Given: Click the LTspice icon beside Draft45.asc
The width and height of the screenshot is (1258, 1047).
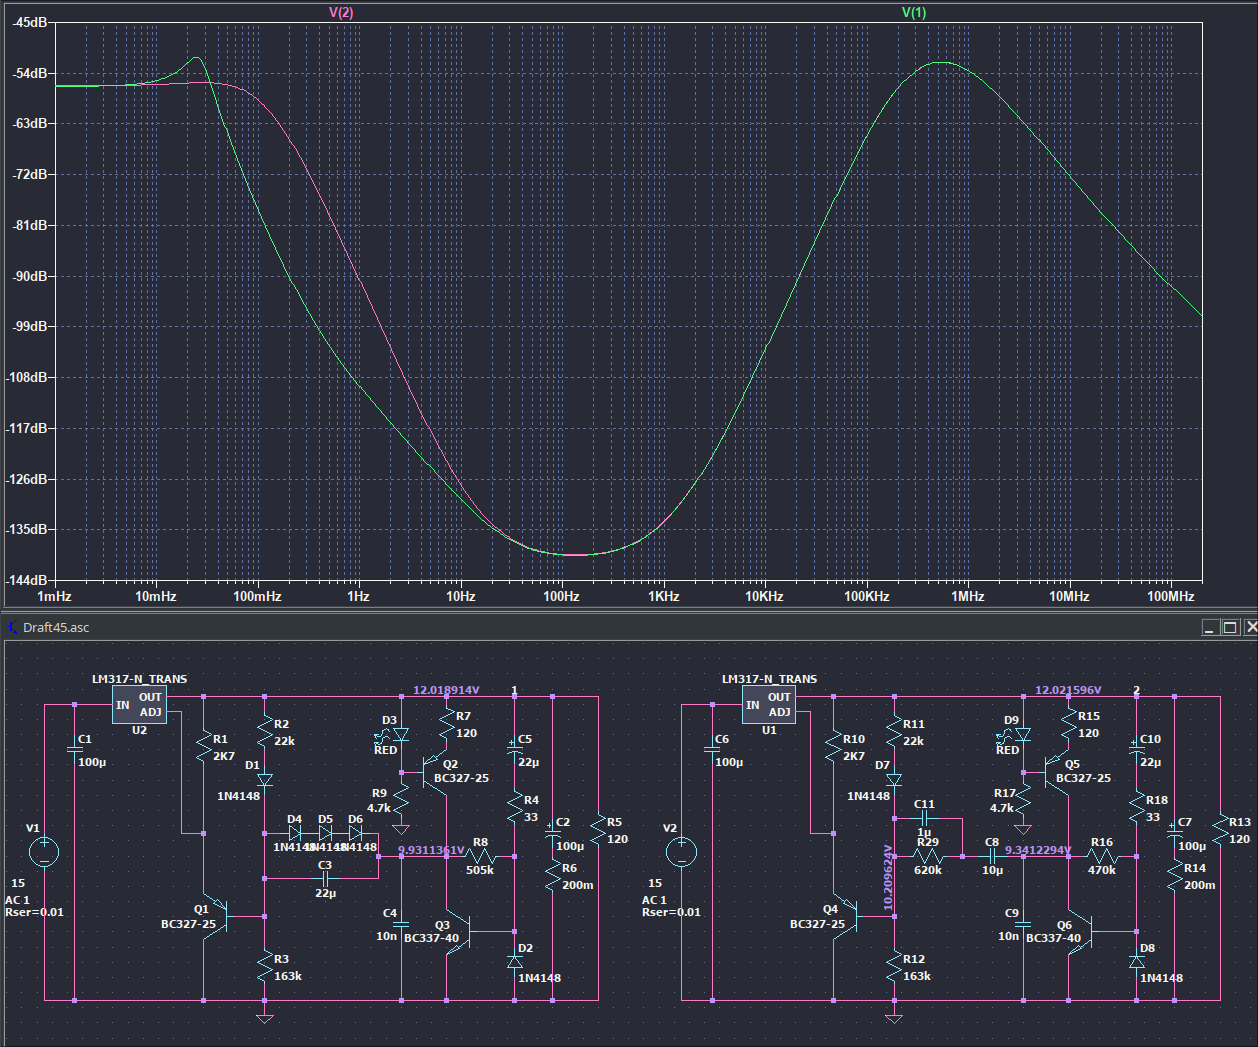Looking at the screenshot, I should [x=12, y=627].
